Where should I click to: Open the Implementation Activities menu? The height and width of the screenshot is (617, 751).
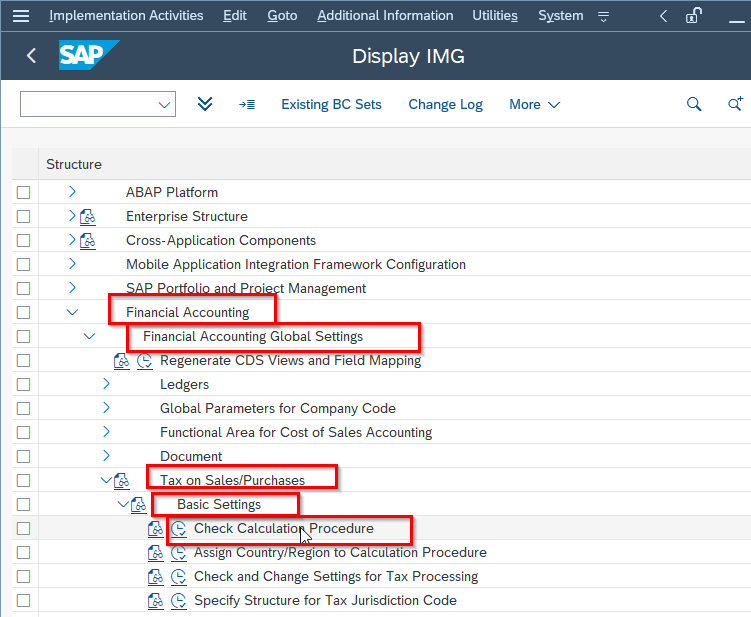126,16
